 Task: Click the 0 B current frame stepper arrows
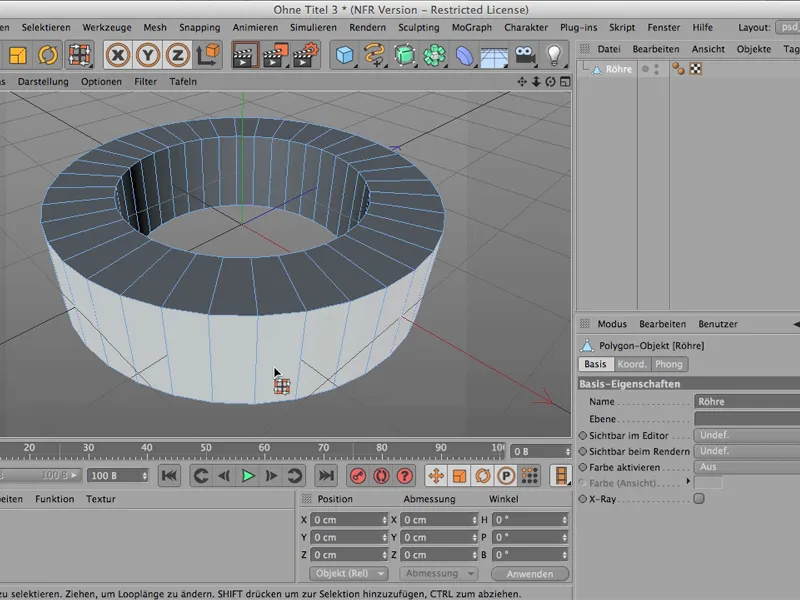tap(567, 452)
